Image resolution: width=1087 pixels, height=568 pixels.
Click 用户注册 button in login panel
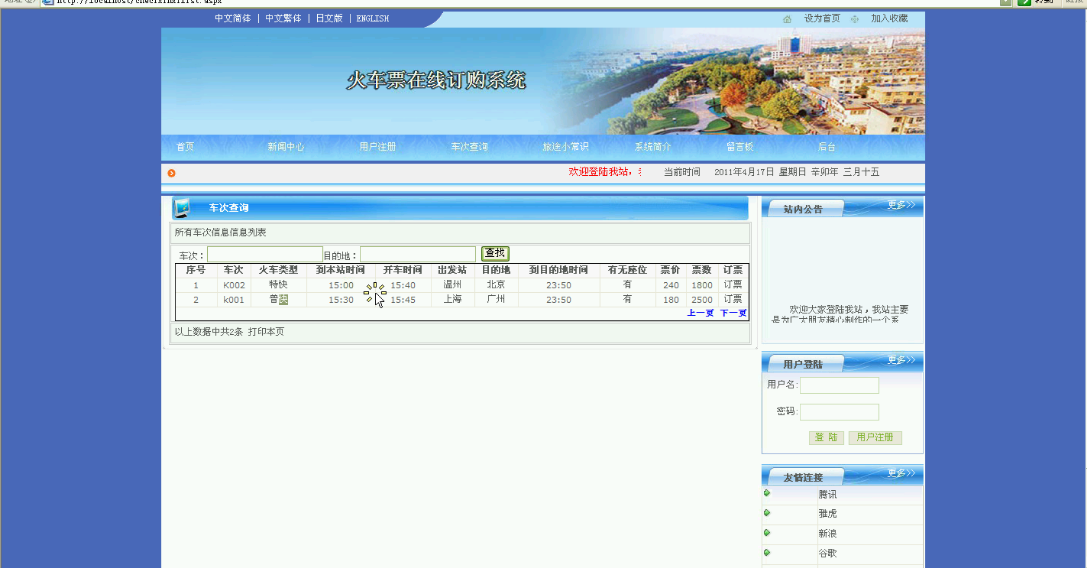(x=875, y=438)
